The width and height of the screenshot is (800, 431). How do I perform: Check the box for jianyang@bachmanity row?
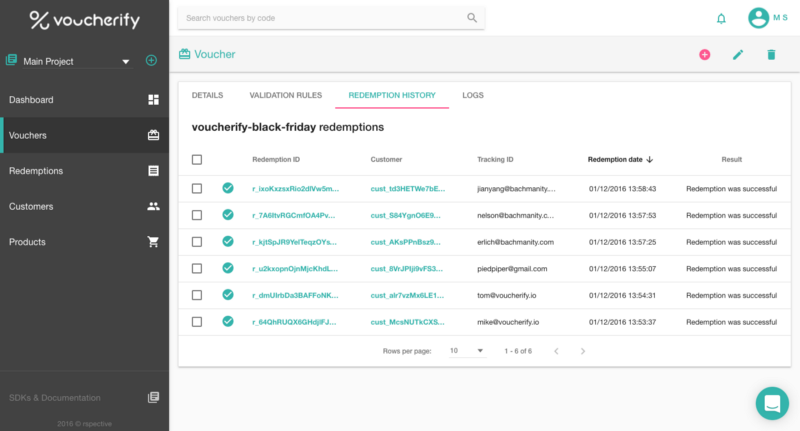(197, 189)
